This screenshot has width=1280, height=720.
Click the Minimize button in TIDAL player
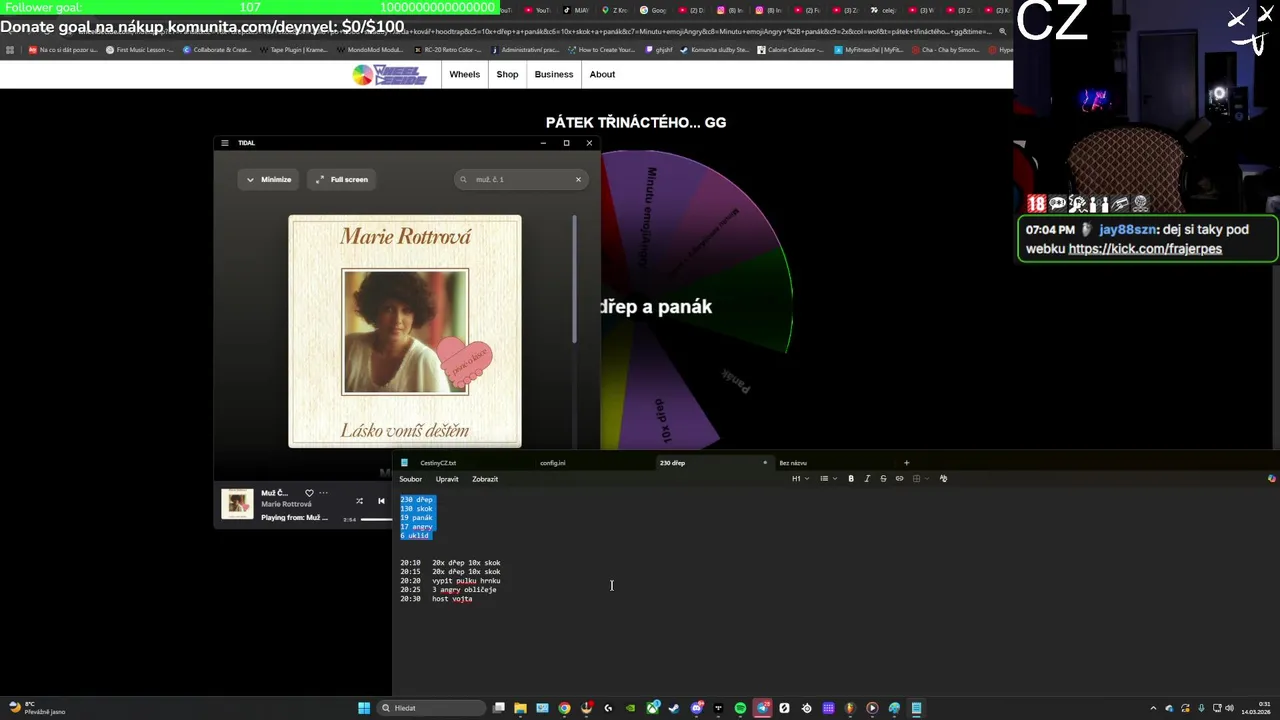point(269,179)
